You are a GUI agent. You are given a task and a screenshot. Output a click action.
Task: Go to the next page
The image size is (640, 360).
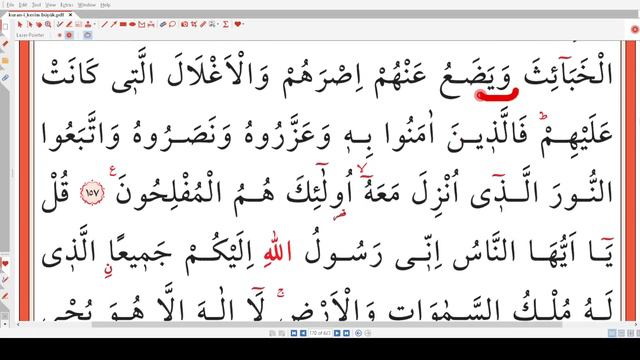[x=337, y=333]
